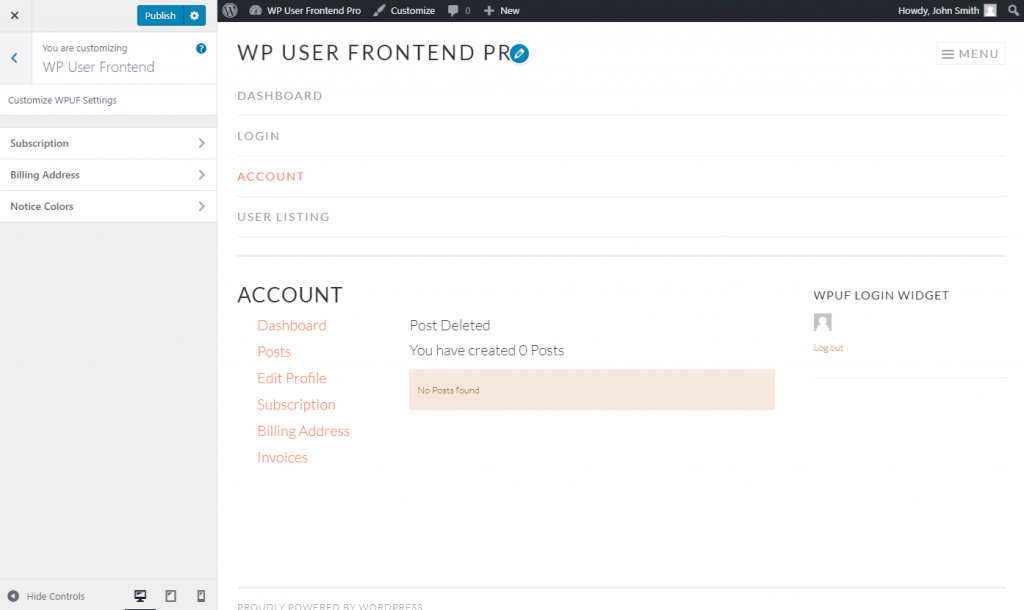Click the Publish button
The width and height of the screenshot is (1024, 610).
coord(160,15)
